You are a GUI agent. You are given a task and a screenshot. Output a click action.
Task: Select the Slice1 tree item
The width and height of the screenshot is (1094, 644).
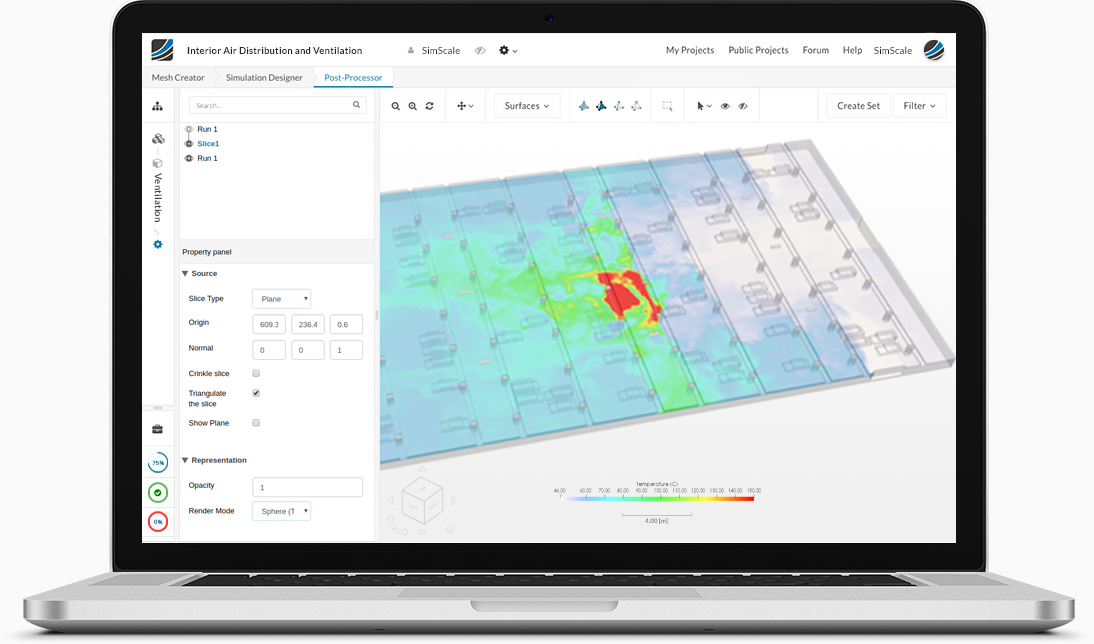(207, 143)
